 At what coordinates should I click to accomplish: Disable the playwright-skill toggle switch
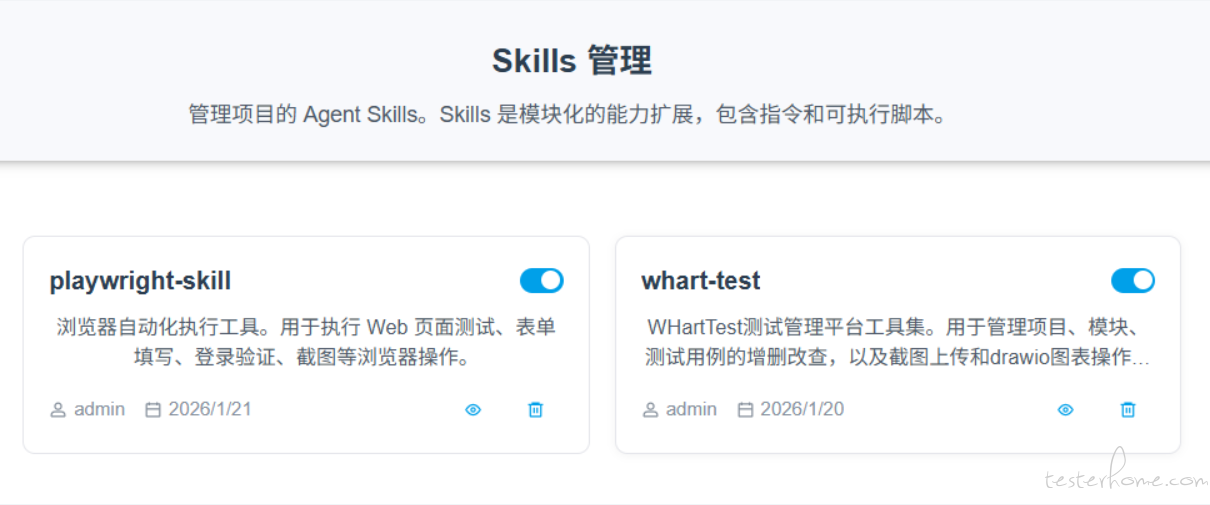pyautogui.click(x=541, y=281)
